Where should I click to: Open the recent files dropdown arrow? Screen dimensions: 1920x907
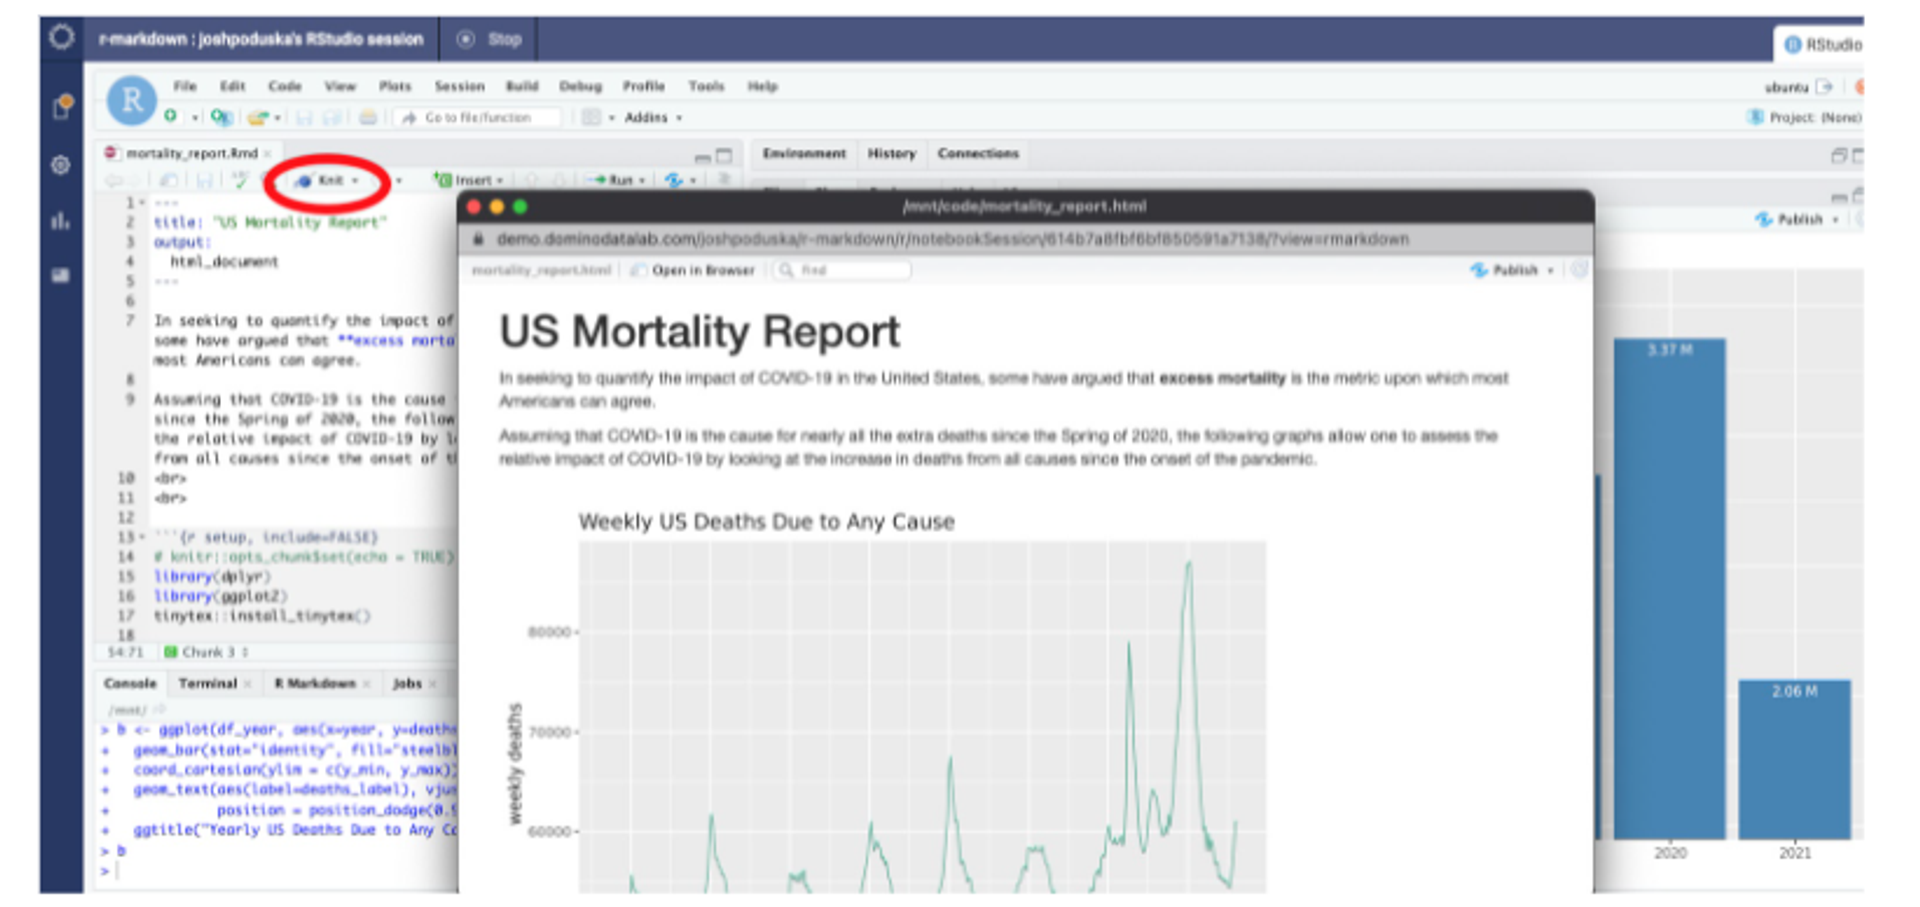coord(277,118)
